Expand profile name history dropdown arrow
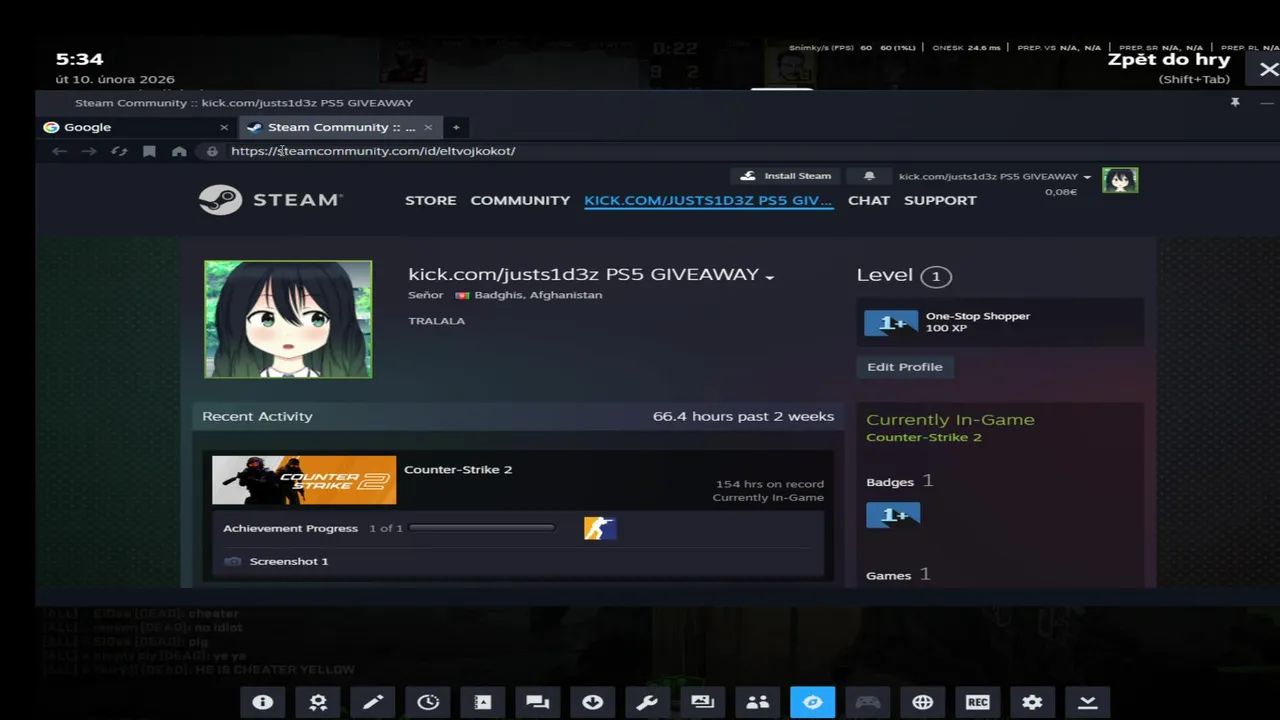Image resolution: width=1280 pixels, height=720 pixels. 770,277
